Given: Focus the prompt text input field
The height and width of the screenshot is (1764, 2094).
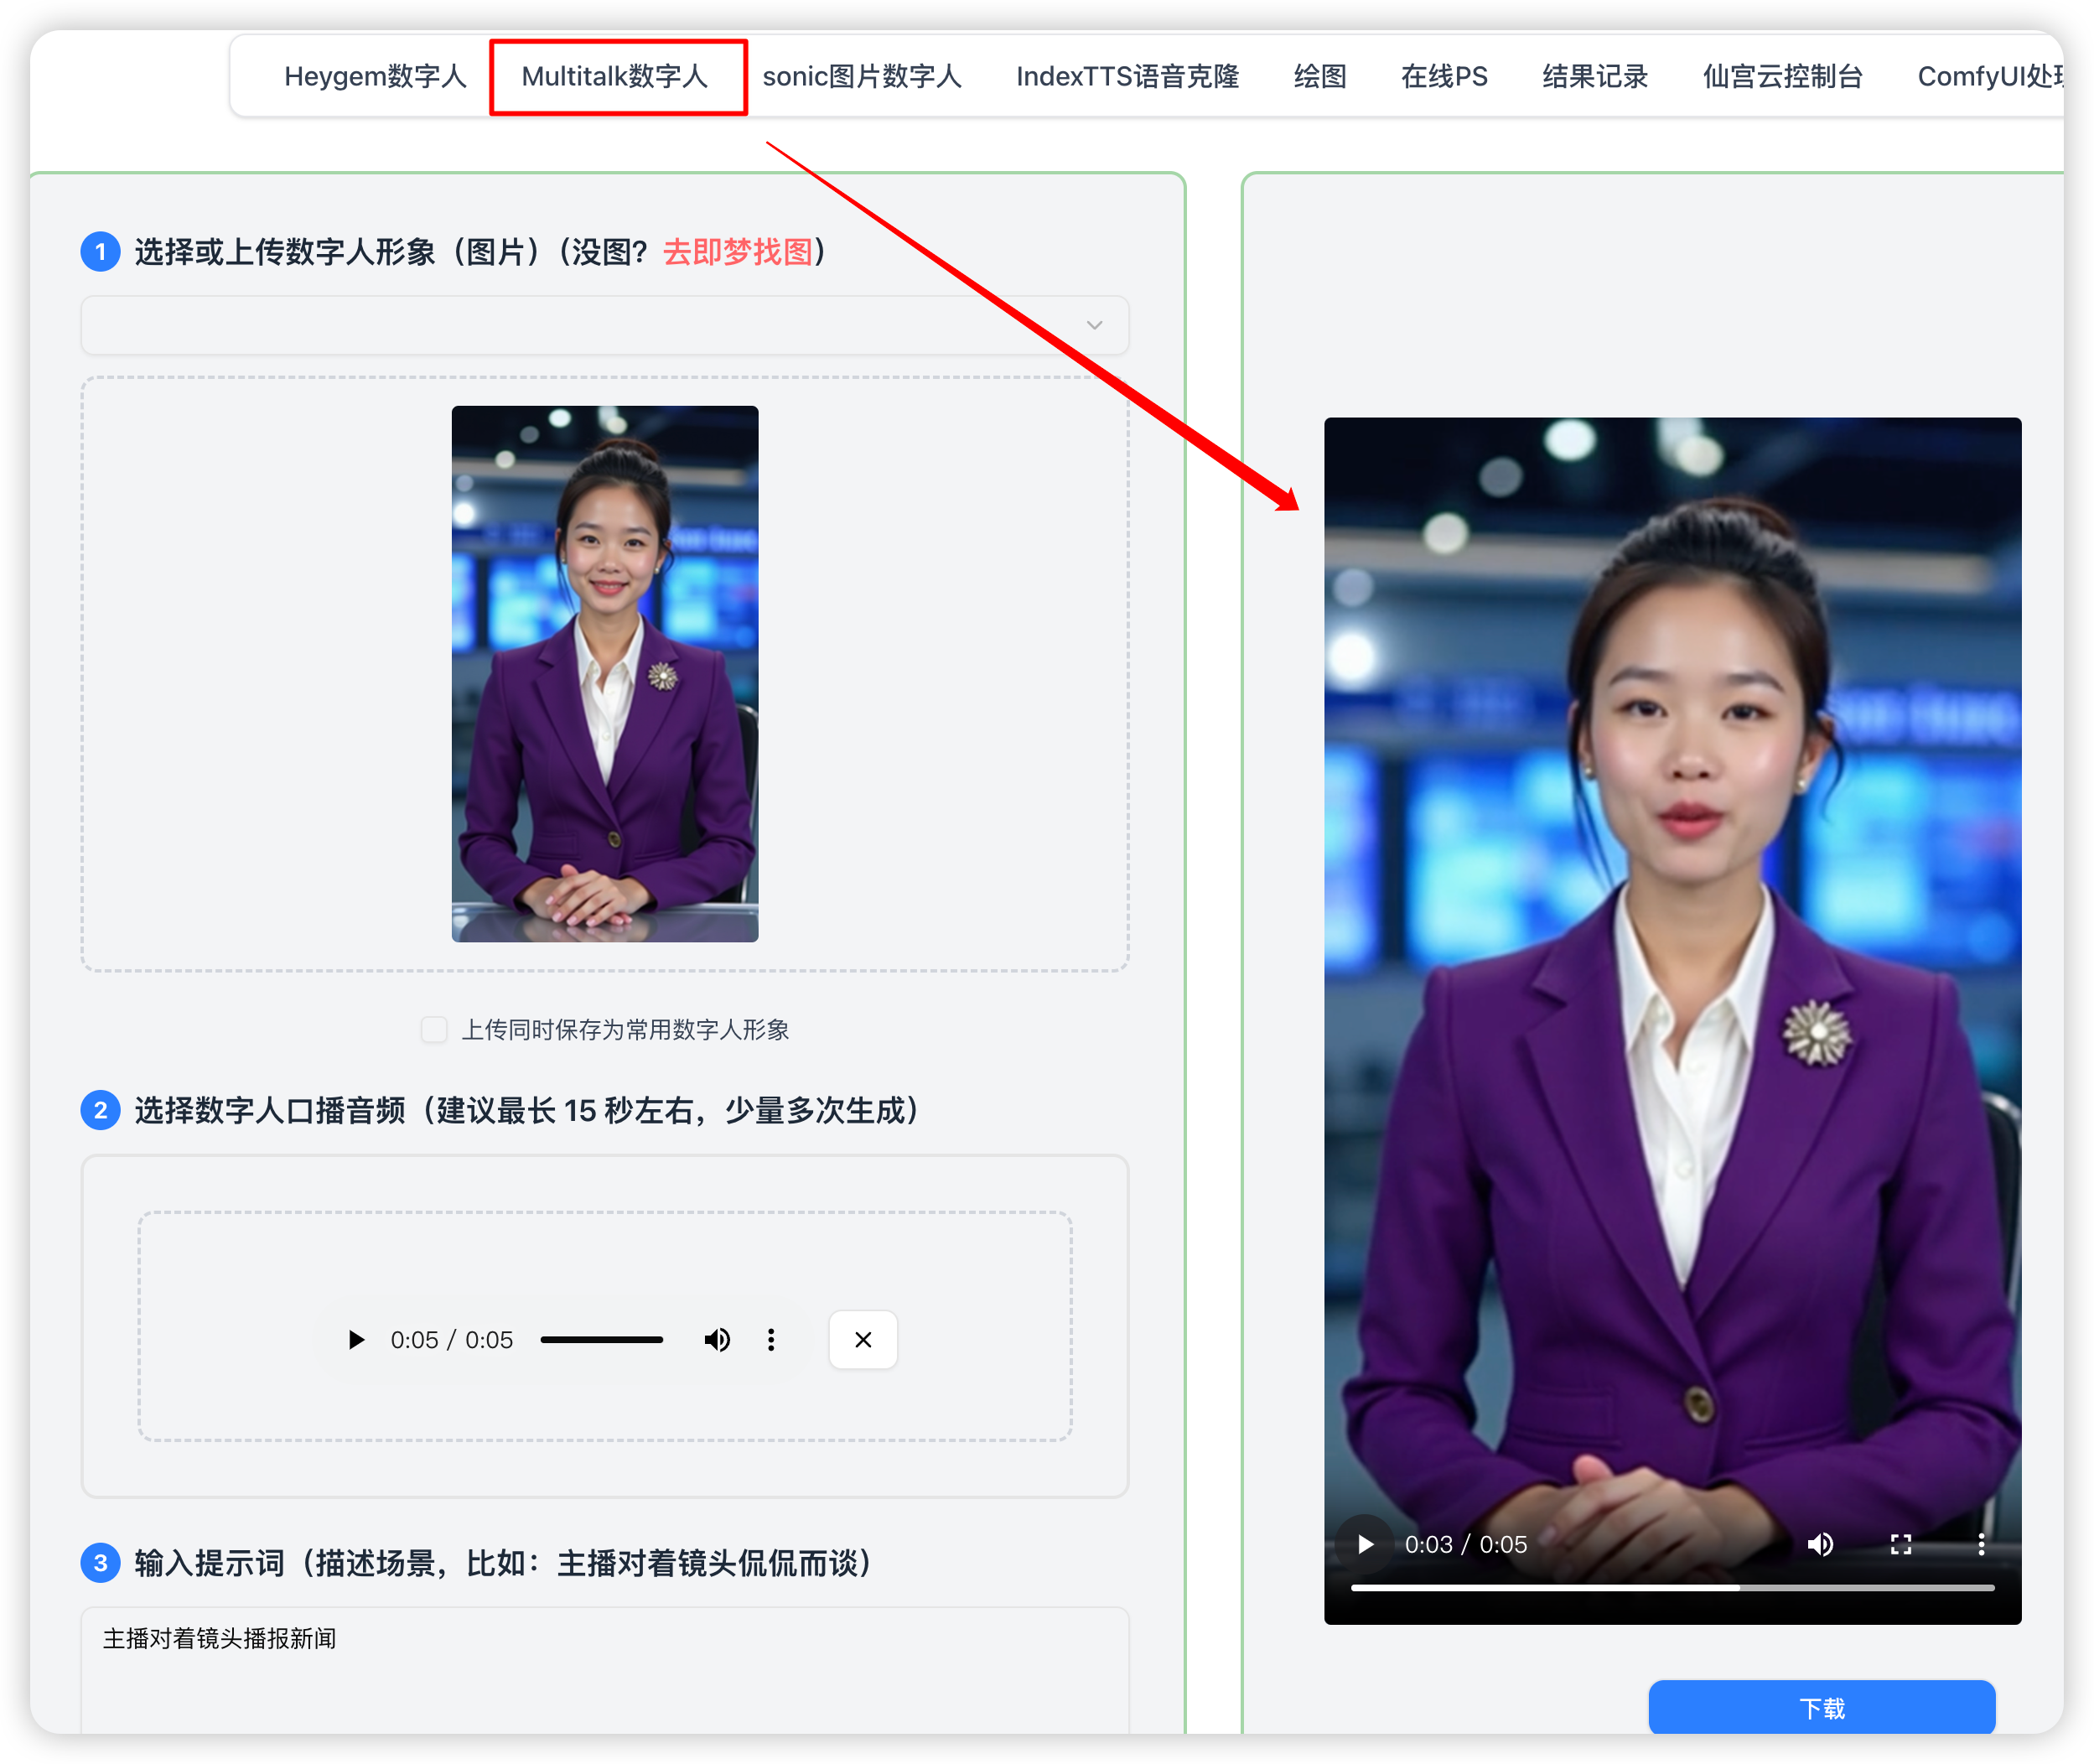Looking at the screenshot, I should [x=604, y=1665].
